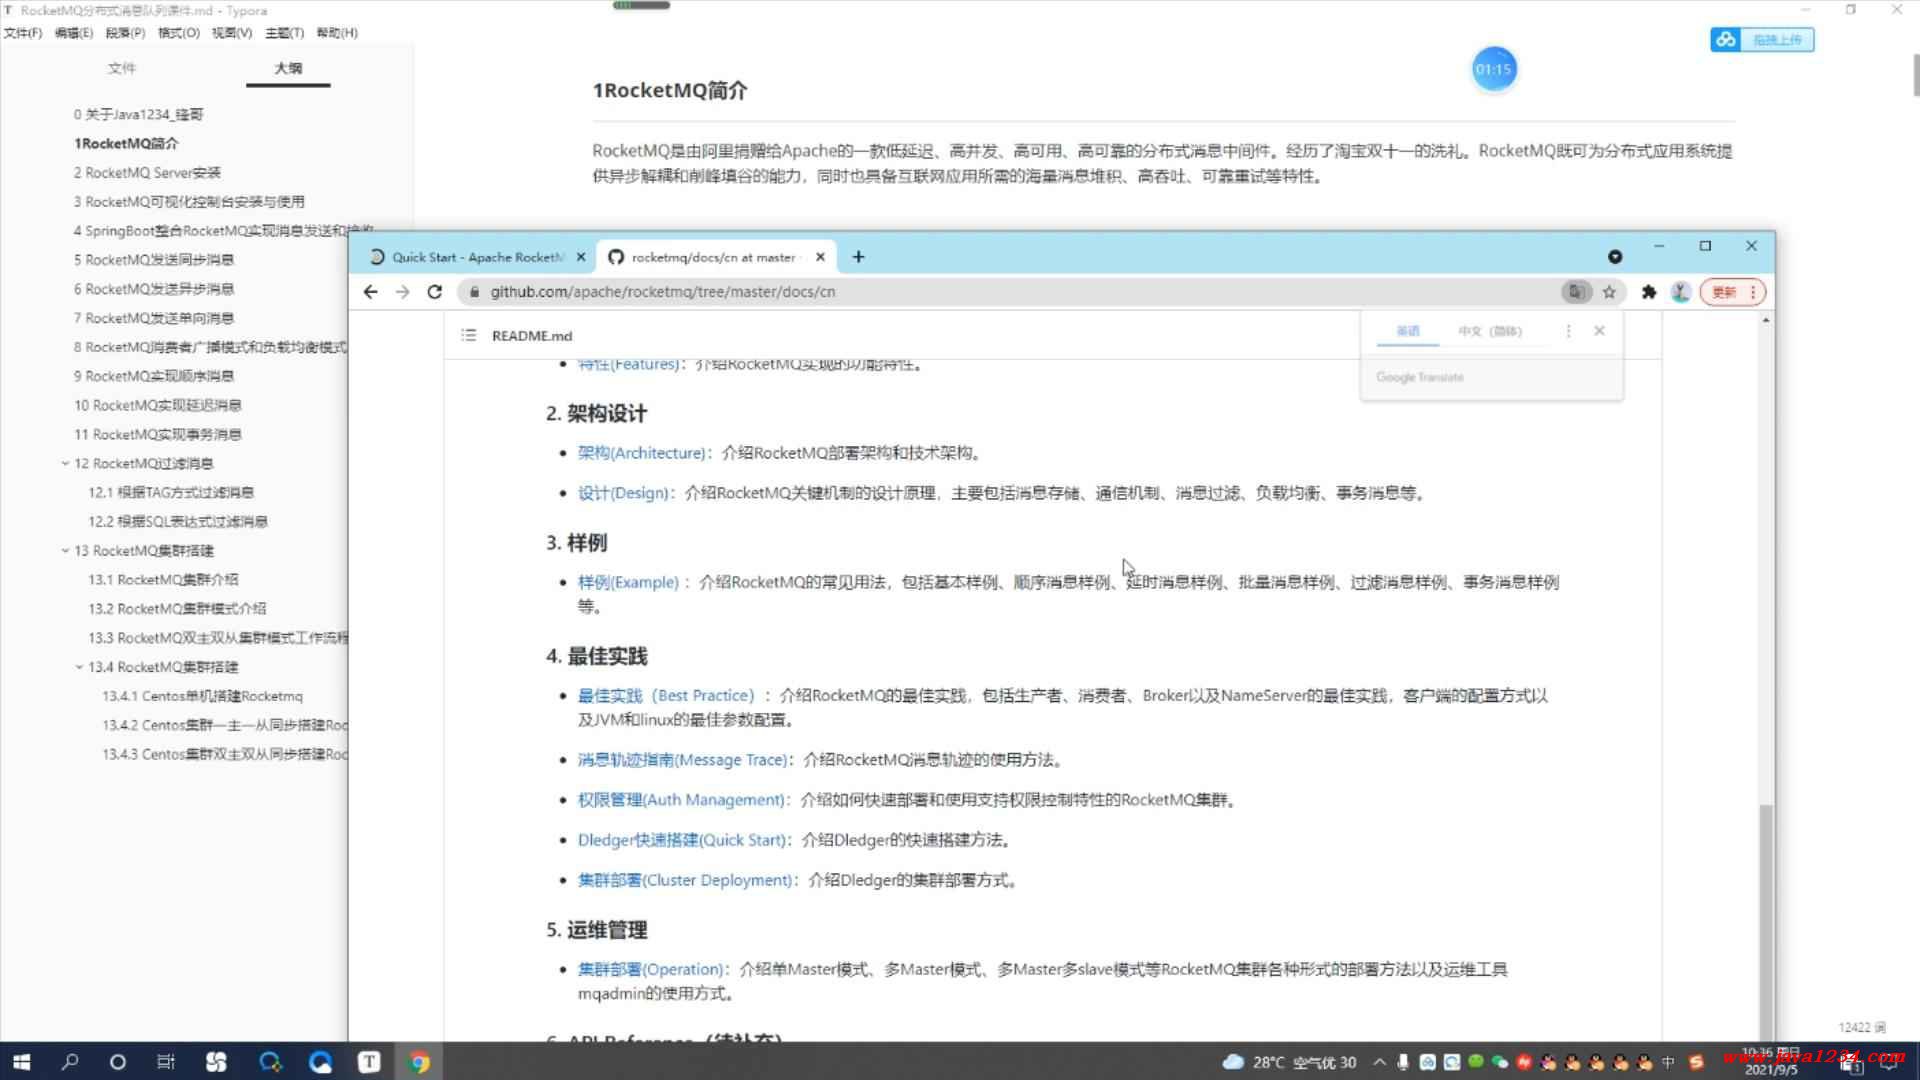Screen dimensions: 1920x1080
Task: Open Typora 编辑(E) menu
Action: pos(74,33)
